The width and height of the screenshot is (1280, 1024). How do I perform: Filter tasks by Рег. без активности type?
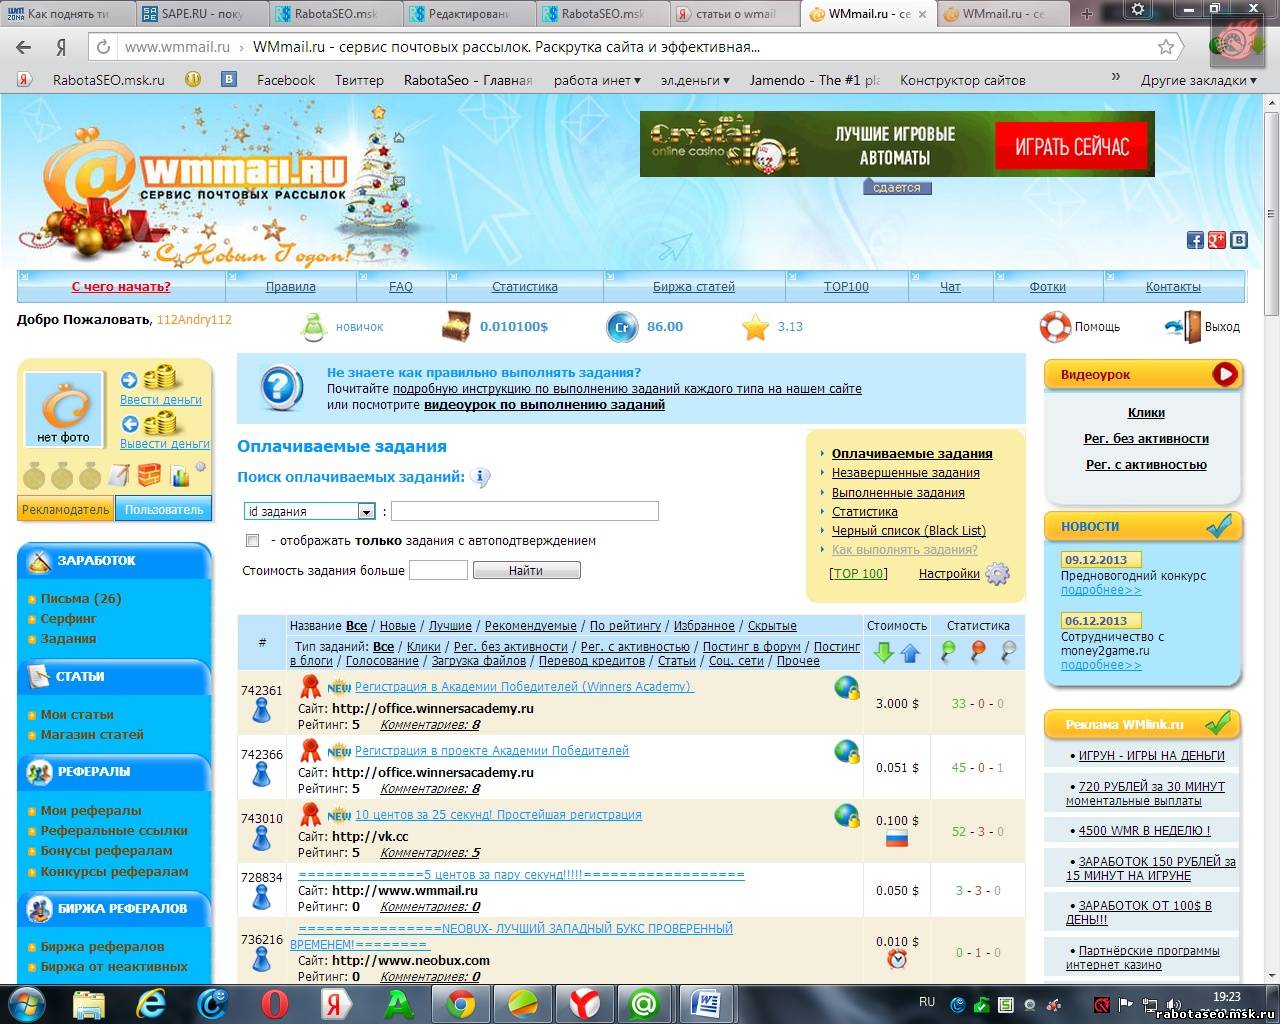pos(511,647)
